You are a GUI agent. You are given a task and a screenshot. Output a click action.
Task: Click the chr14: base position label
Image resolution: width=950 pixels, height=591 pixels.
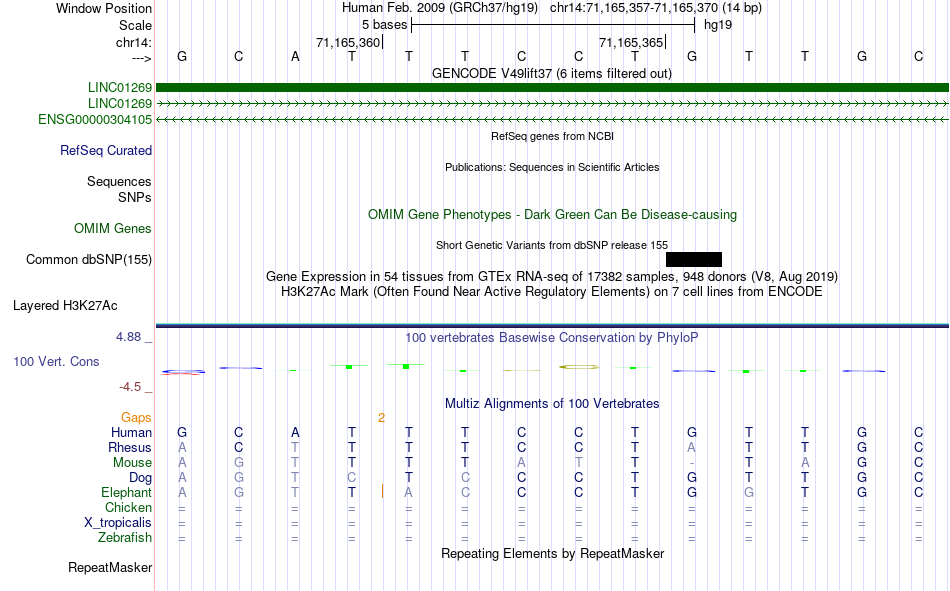pyautogui.click(x=134, y=42)
